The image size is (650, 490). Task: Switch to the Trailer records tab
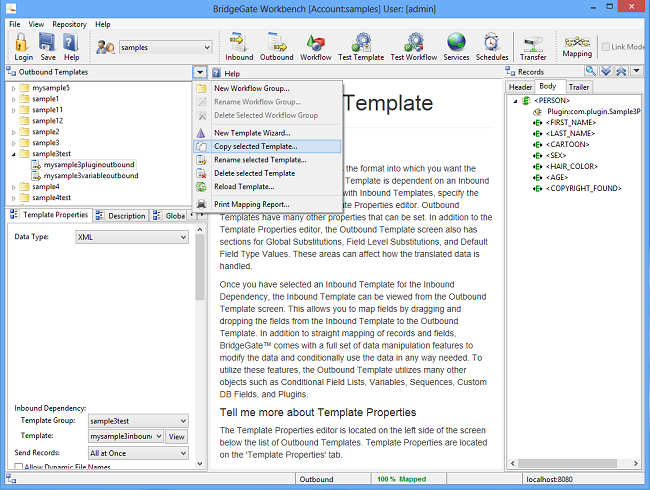point(579,87)
